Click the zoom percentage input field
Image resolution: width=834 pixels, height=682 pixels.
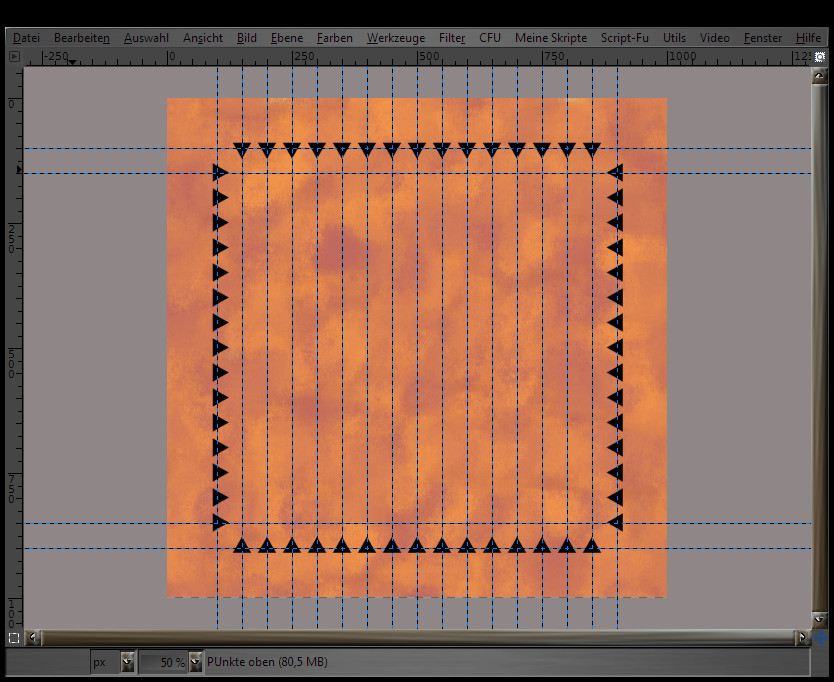162,662
